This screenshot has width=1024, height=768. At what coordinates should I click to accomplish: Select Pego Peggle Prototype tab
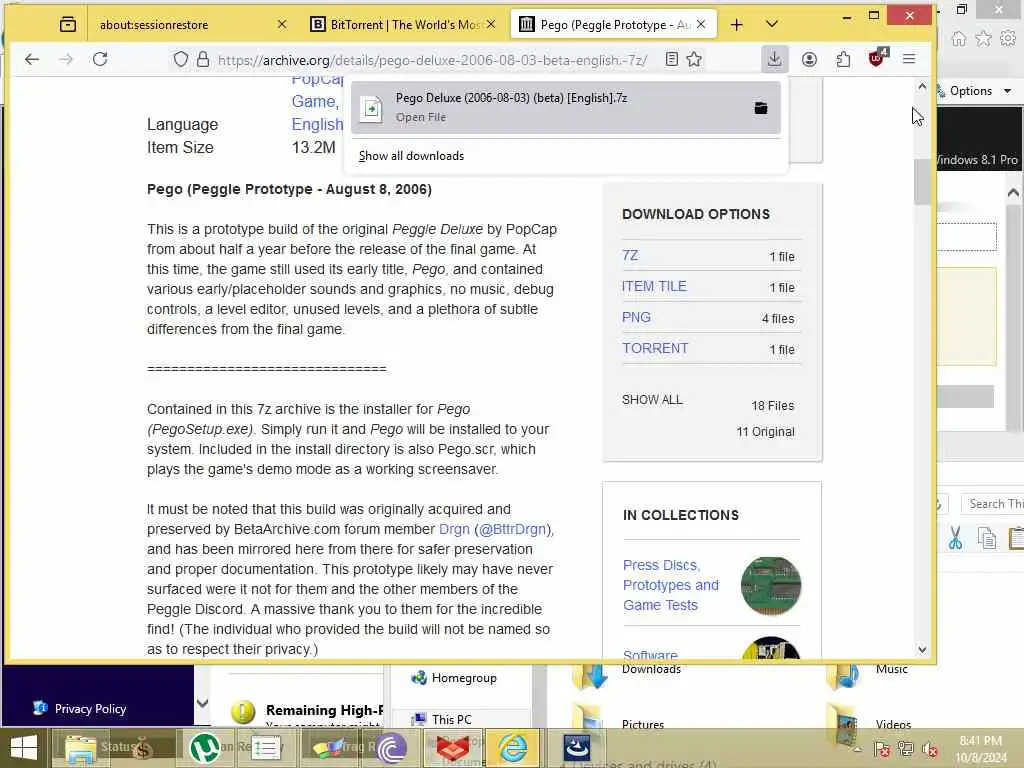point(614,25)
